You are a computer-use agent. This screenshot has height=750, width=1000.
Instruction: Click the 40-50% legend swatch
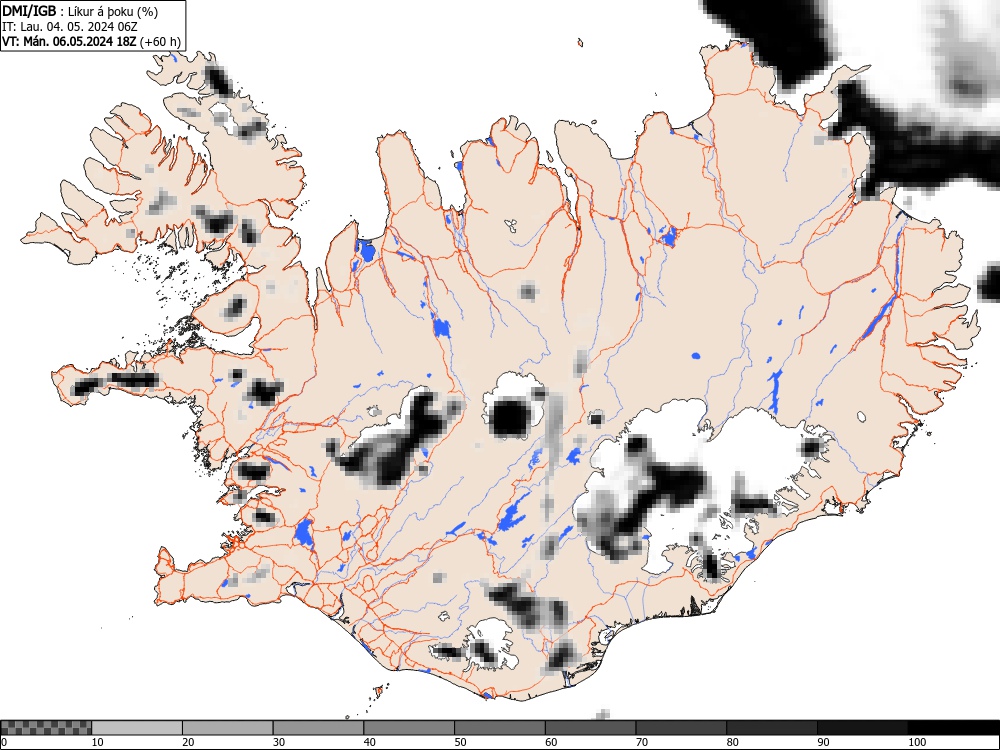(x=409, y=728)
